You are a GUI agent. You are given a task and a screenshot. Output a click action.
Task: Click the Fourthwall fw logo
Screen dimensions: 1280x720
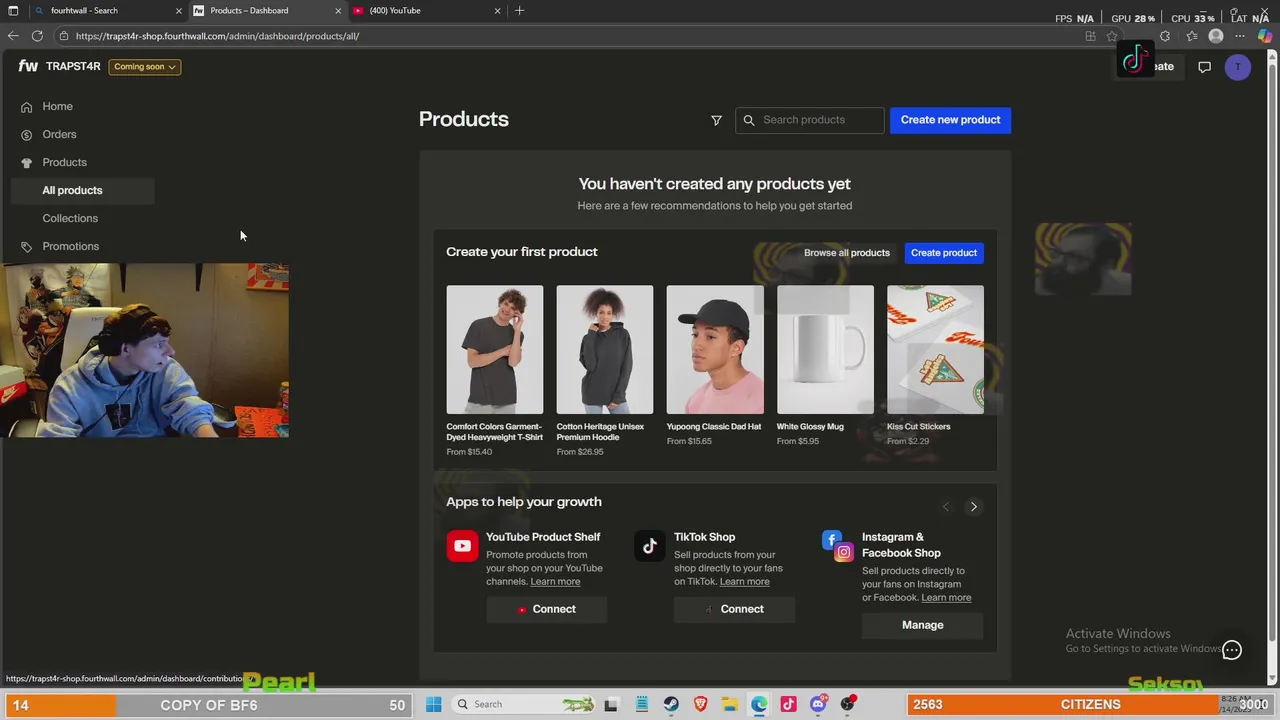tap(28, 66)
